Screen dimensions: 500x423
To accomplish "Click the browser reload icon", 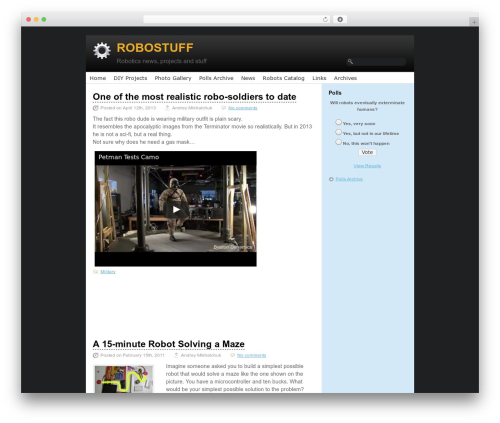I will pos(325,20).
